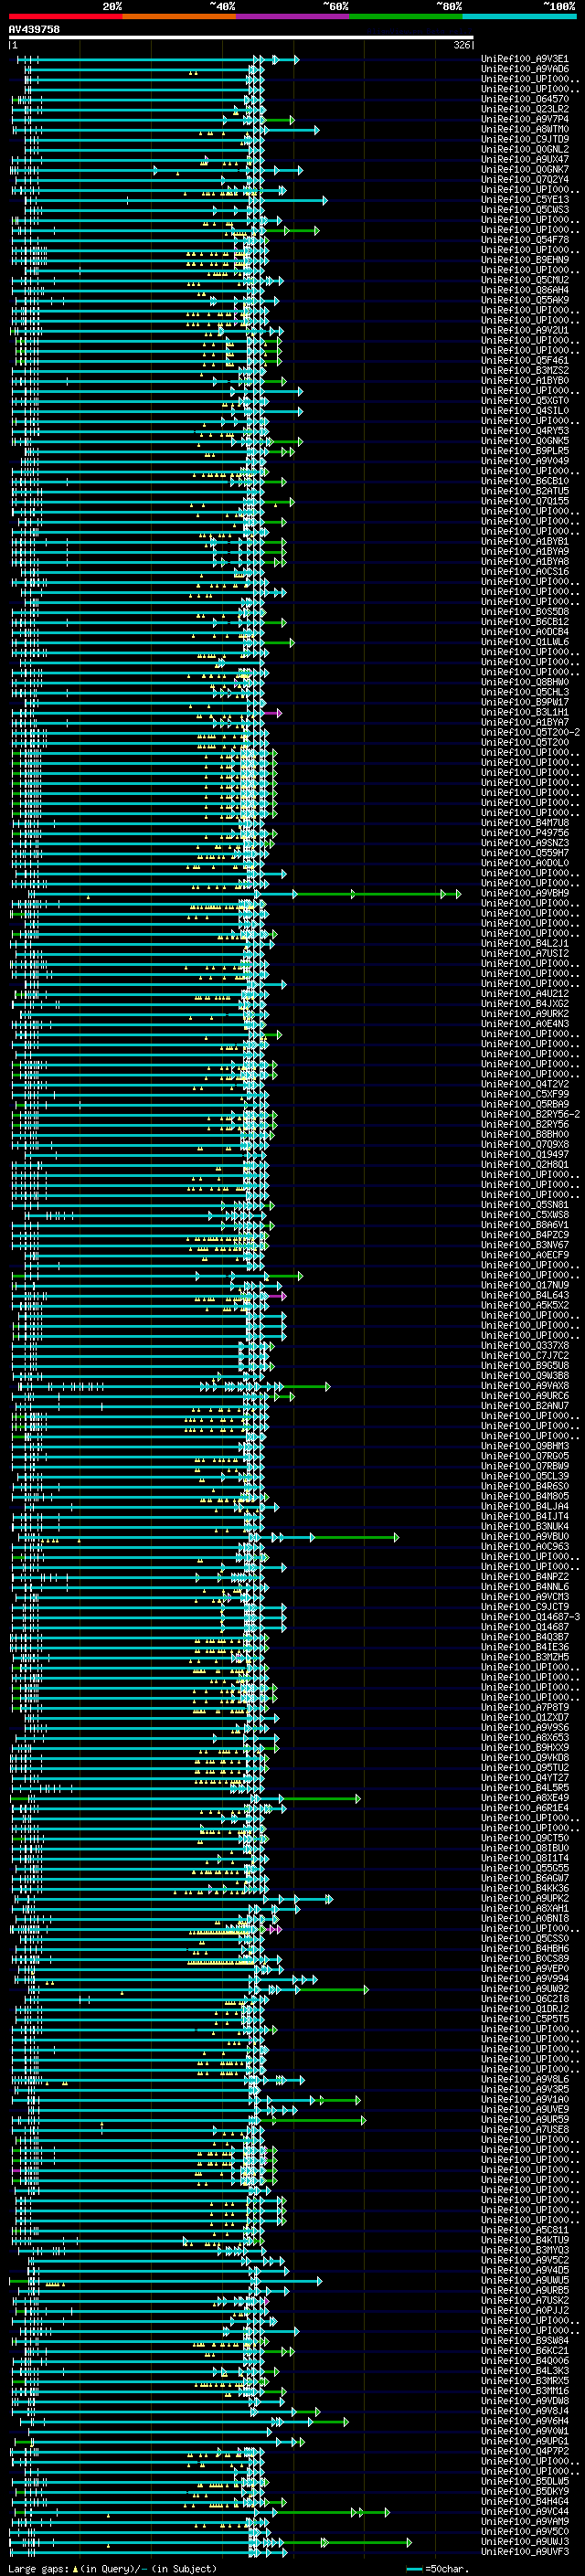Screen dimensions: 585x2576
Task: Open hit UniRef100_Q5XGT0
Action: point(524,400)
